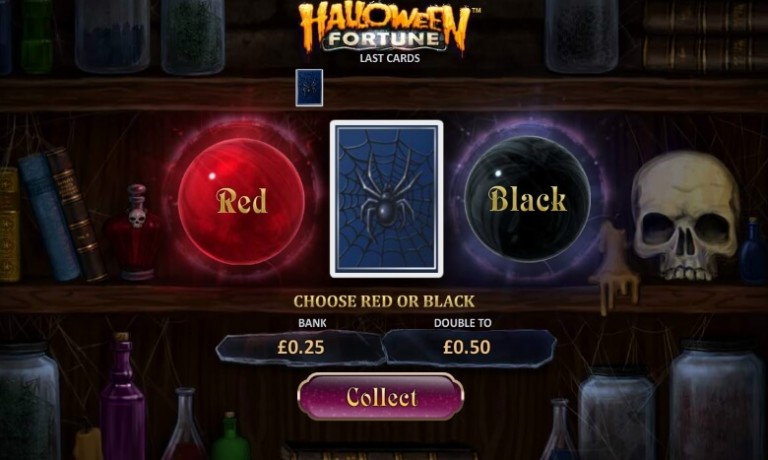Click the small last card thumbnail
Viewport: 768px width, 460px height.
pos(309,88)
